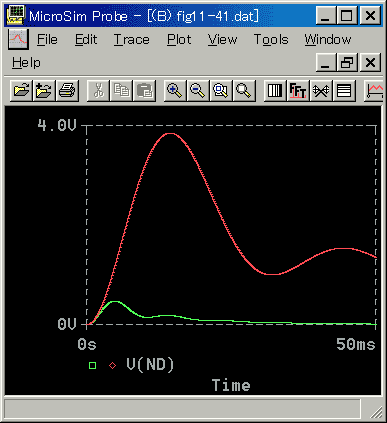Click the resize grip in status bar corner
The height and width of the screenshot is (423, 387).
coord(376,412)
